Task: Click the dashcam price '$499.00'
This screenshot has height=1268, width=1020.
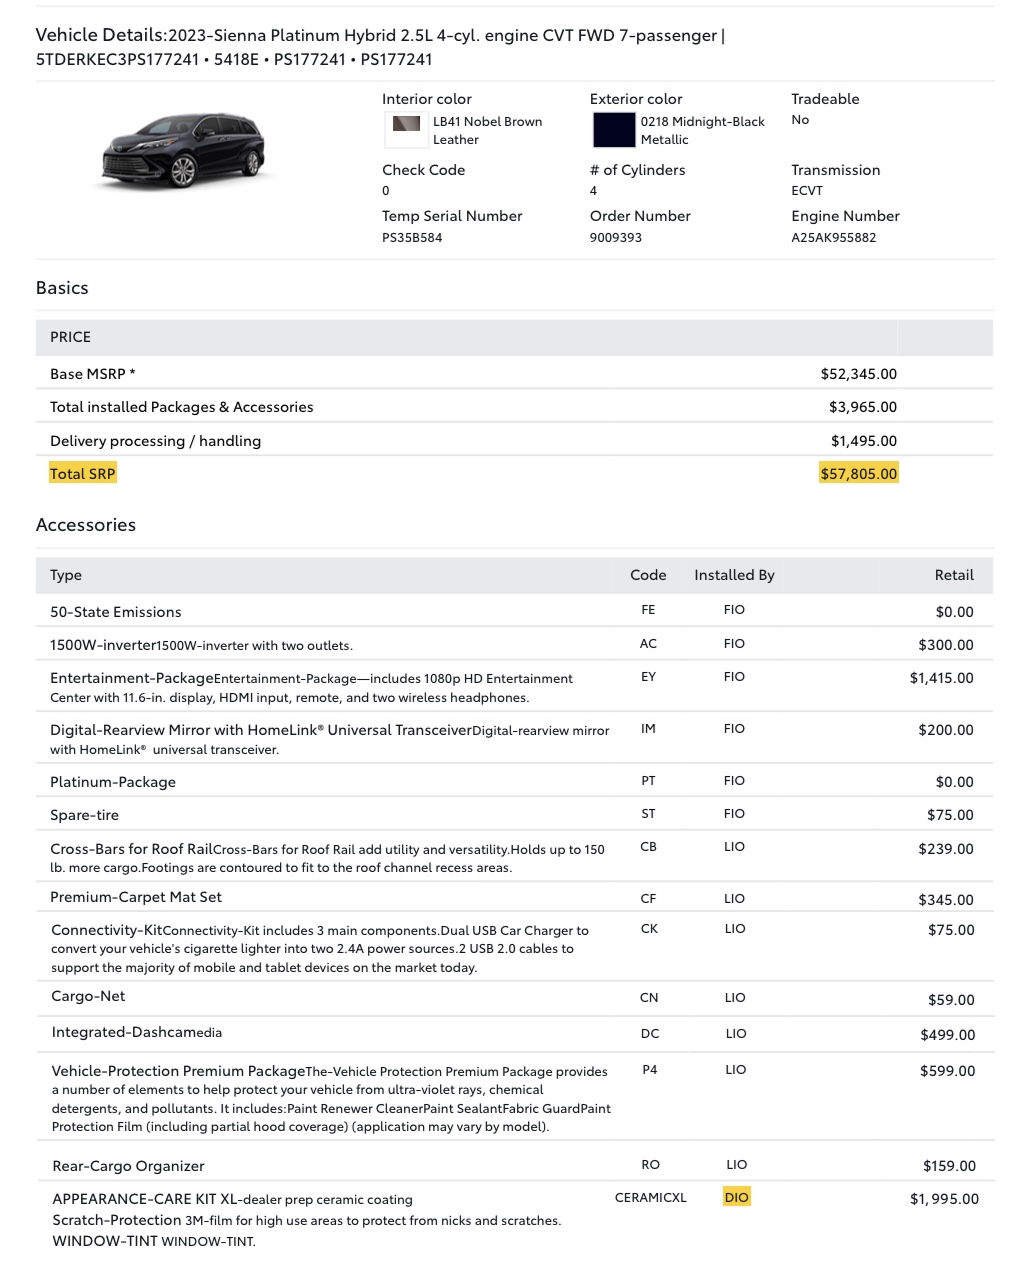Action: (x=947, y=1035)
